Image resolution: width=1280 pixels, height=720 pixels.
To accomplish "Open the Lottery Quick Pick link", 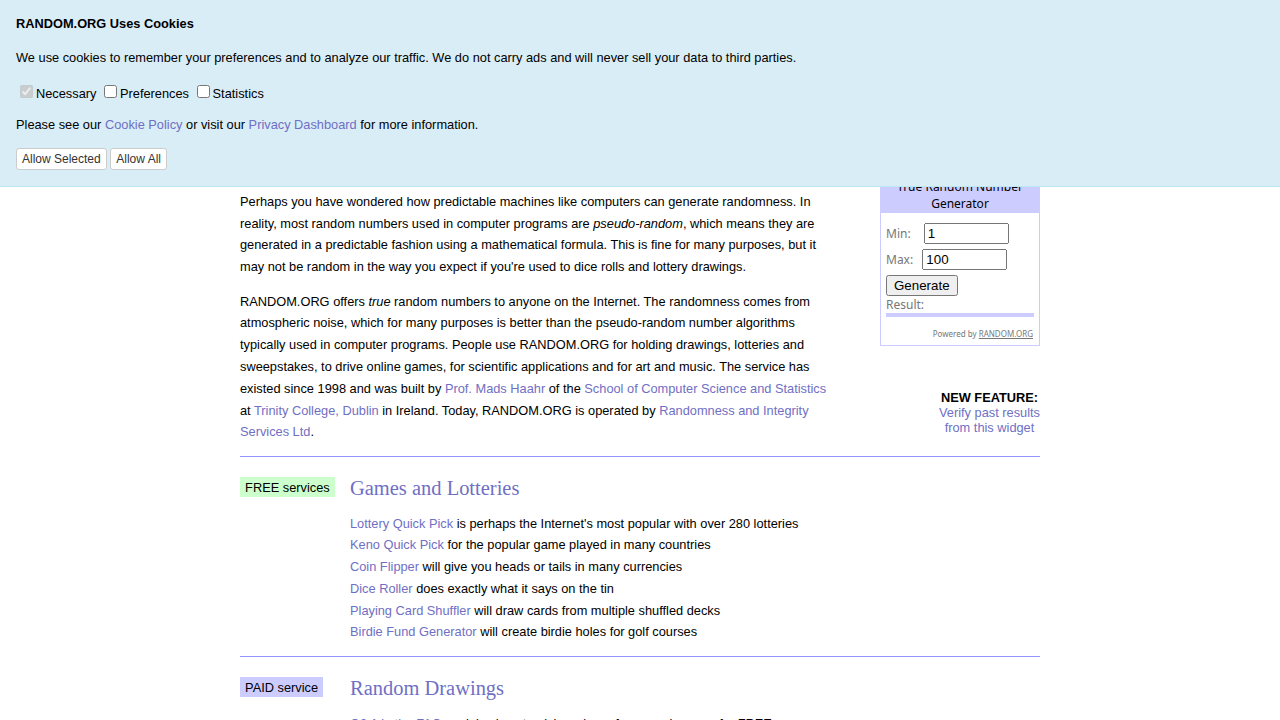I will [401, 524].
